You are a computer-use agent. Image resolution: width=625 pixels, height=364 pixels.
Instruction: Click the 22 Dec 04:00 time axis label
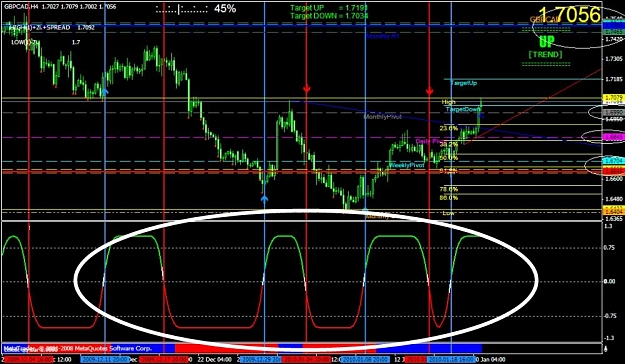pyautogui.click(x=214, y=360)
